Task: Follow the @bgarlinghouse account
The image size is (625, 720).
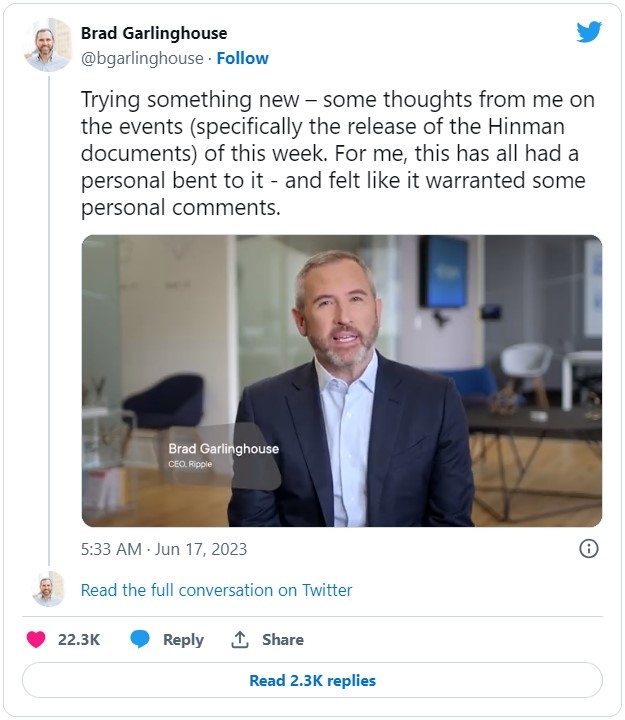Action: coord(242,58)
